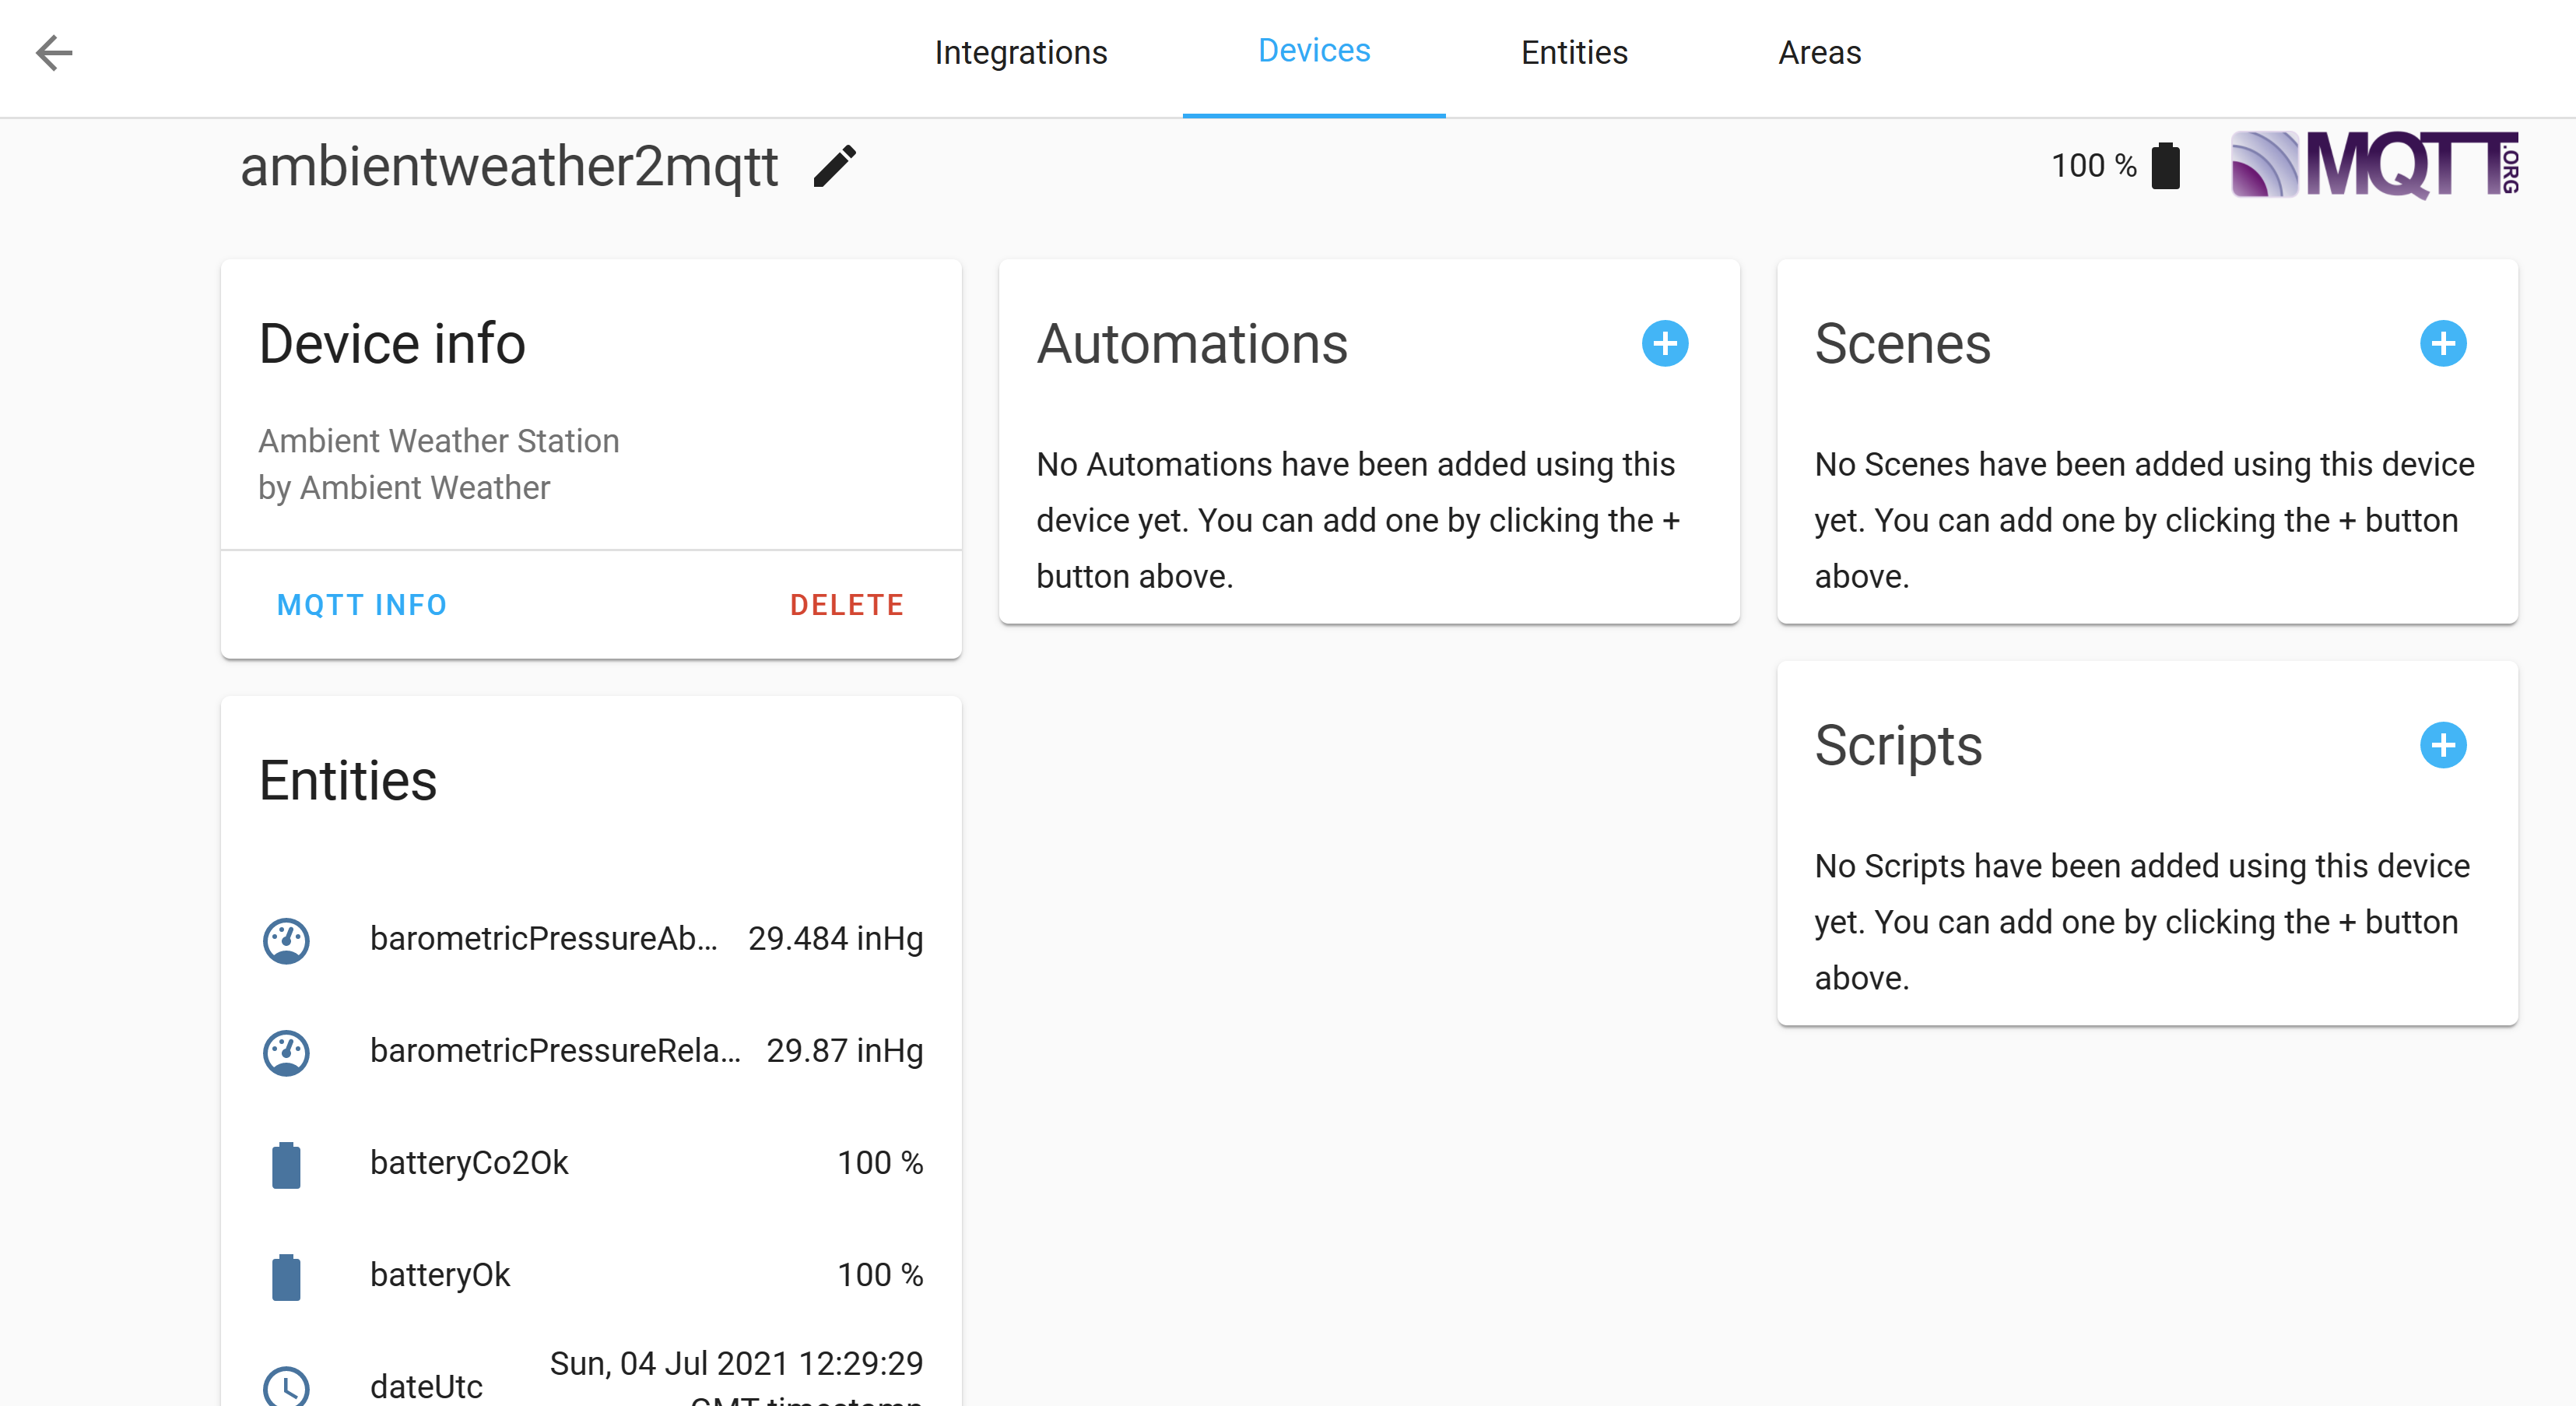
Task: Click the pencil icon to rename device
Action: click(x=835, y=166)
